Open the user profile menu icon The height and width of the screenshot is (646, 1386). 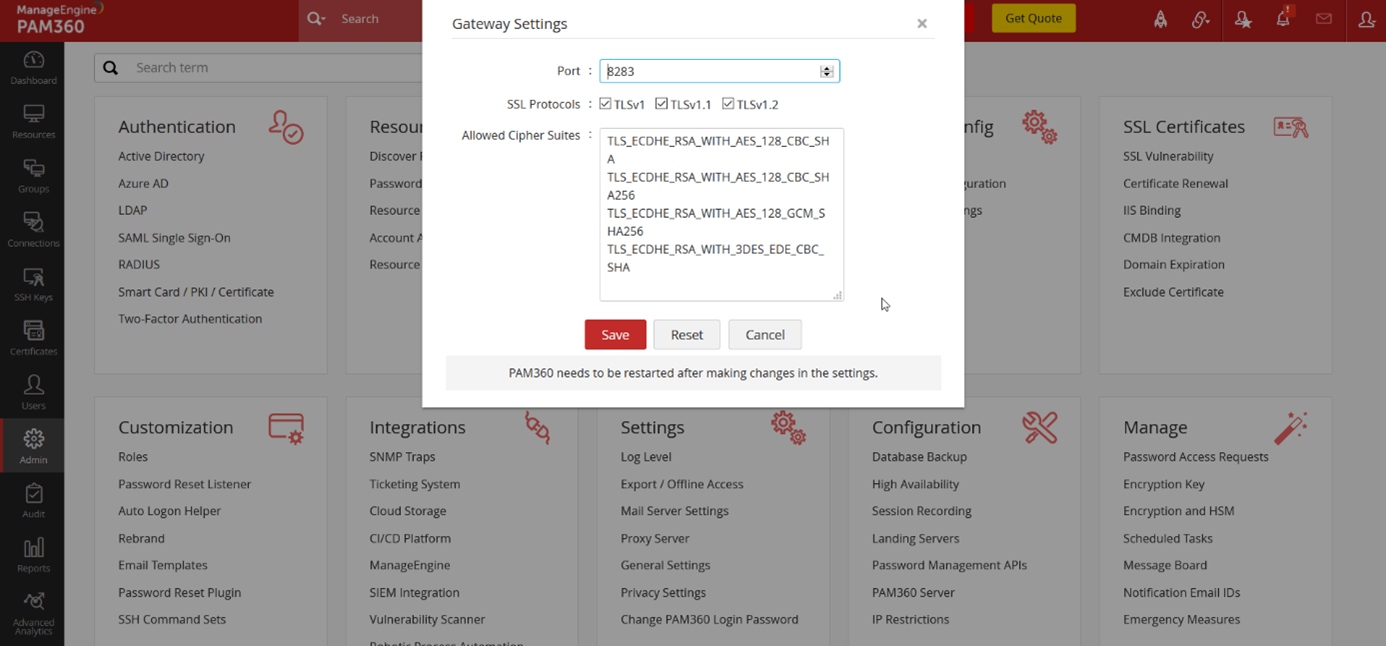coord(1366,19)
